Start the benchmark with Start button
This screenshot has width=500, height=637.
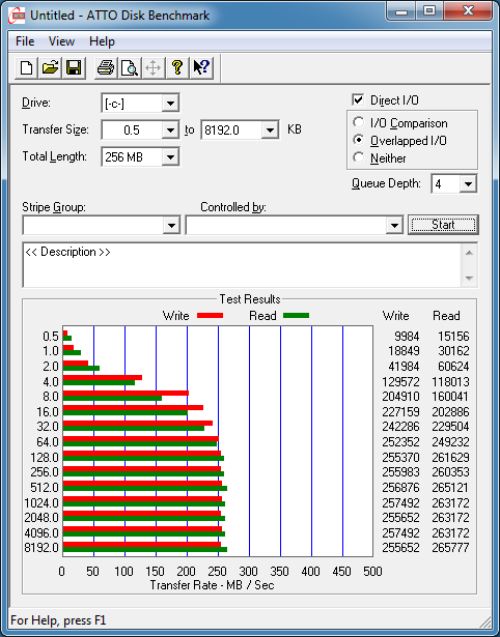[443, 225]
